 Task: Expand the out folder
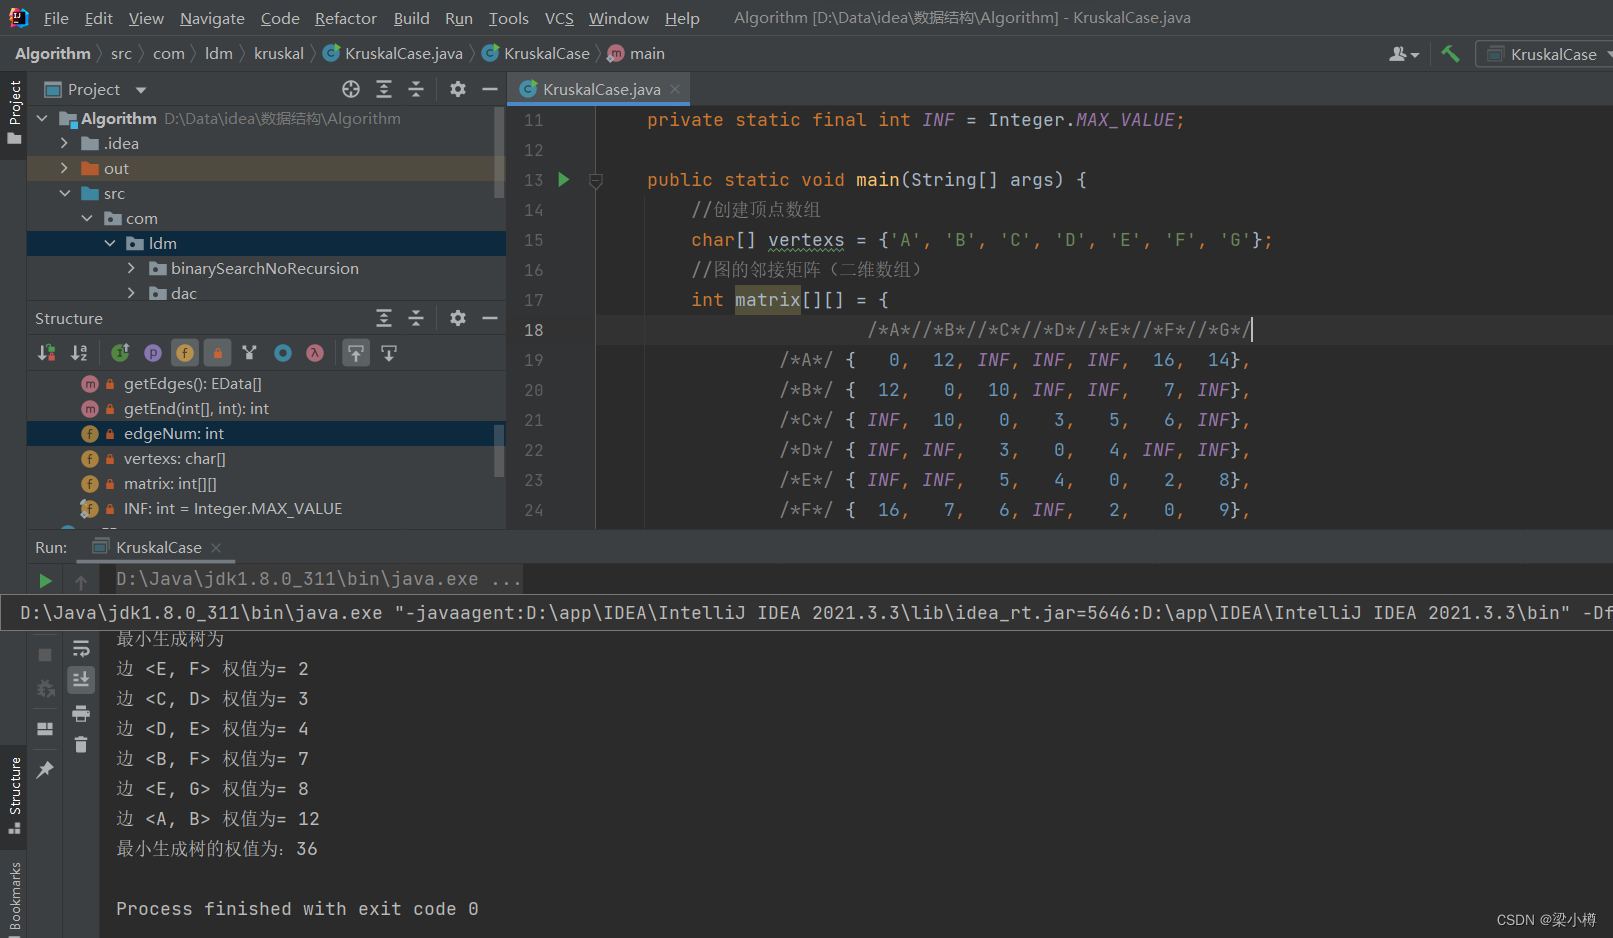coord(64,168)
